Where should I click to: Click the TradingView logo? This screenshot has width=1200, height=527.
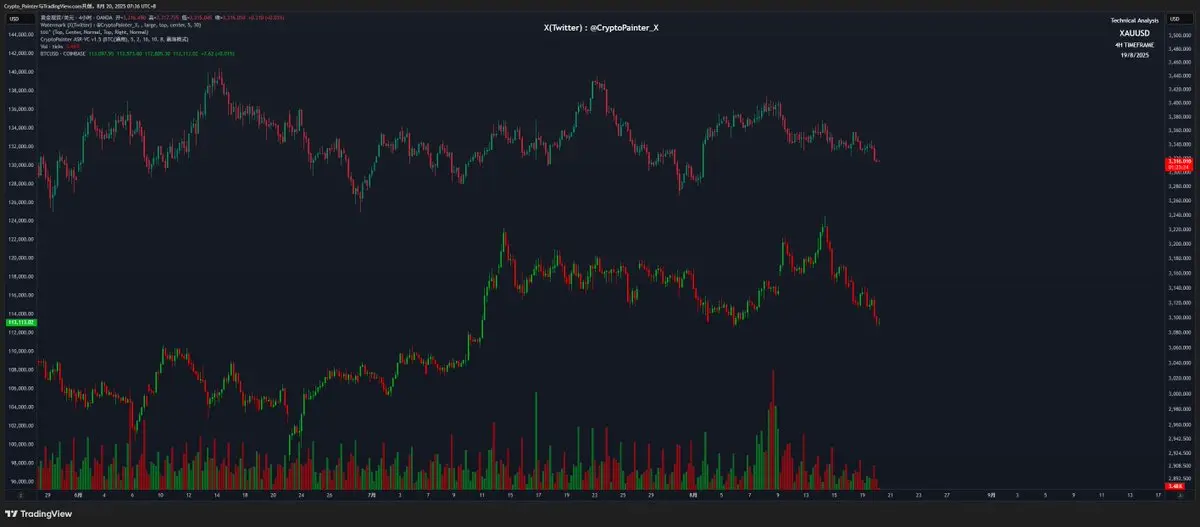point(39,514)
